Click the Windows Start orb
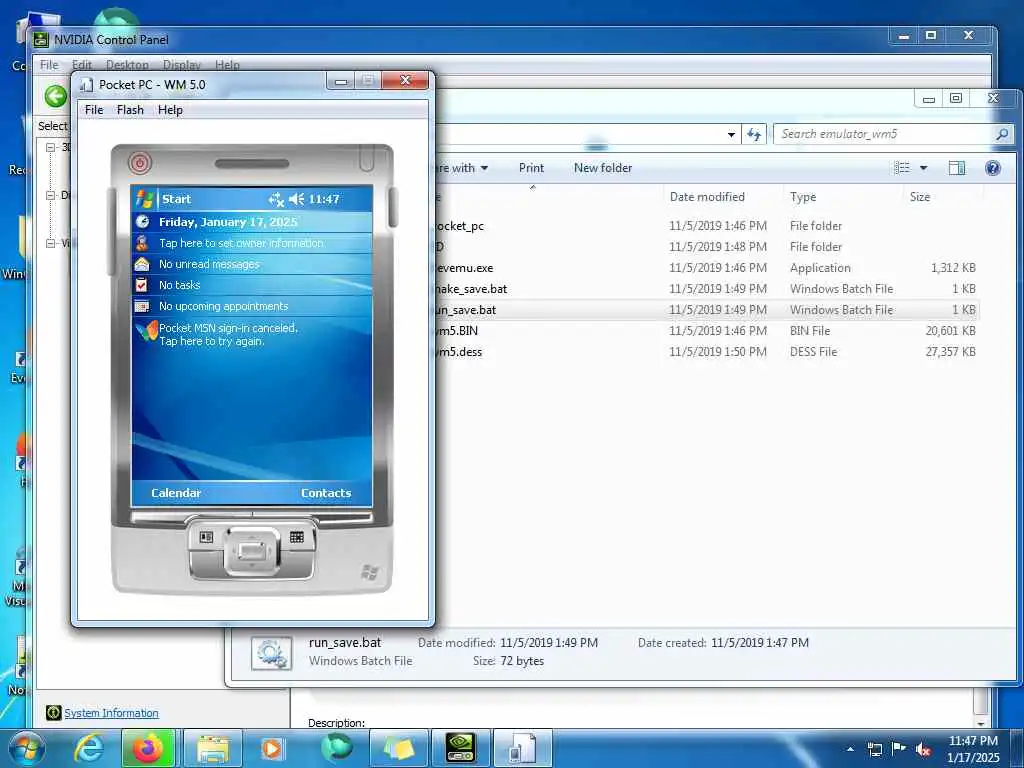The image size is (1024, 768). point(27,748)
